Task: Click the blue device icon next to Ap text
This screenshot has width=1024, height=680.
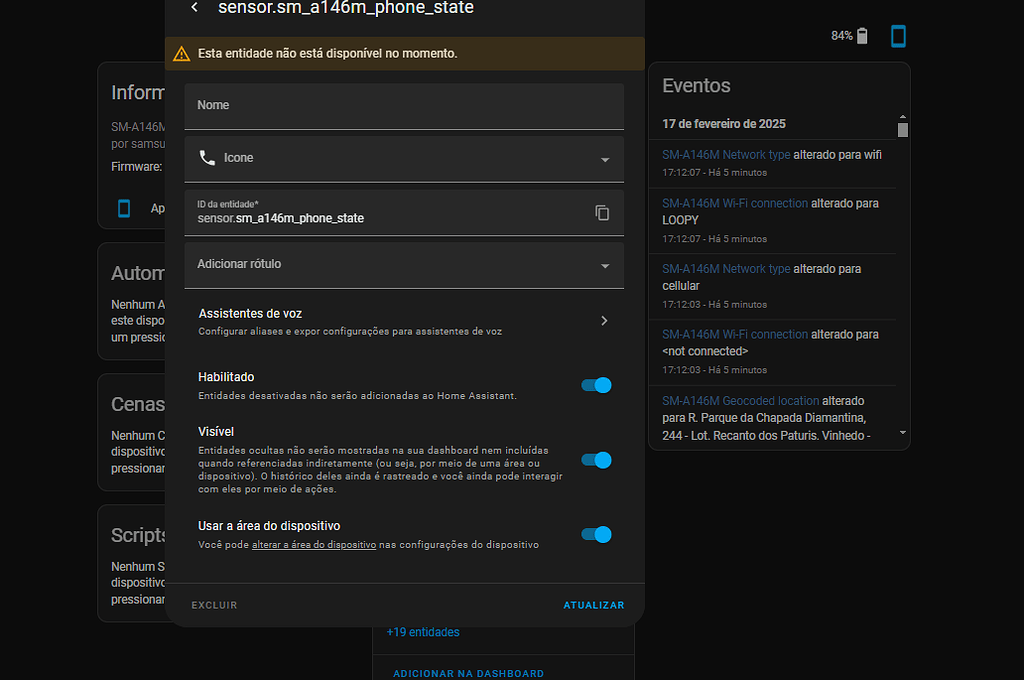Action: point(124,208)
